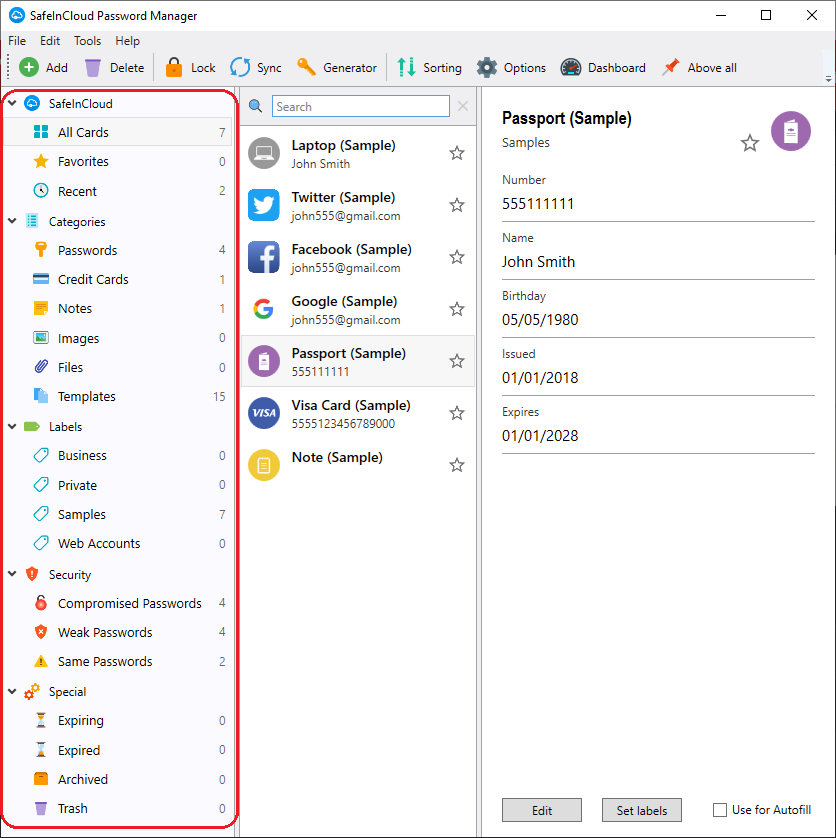The image size is (836, 838).
Task: Select the Passwords category
Action: (x=118, y=250)
